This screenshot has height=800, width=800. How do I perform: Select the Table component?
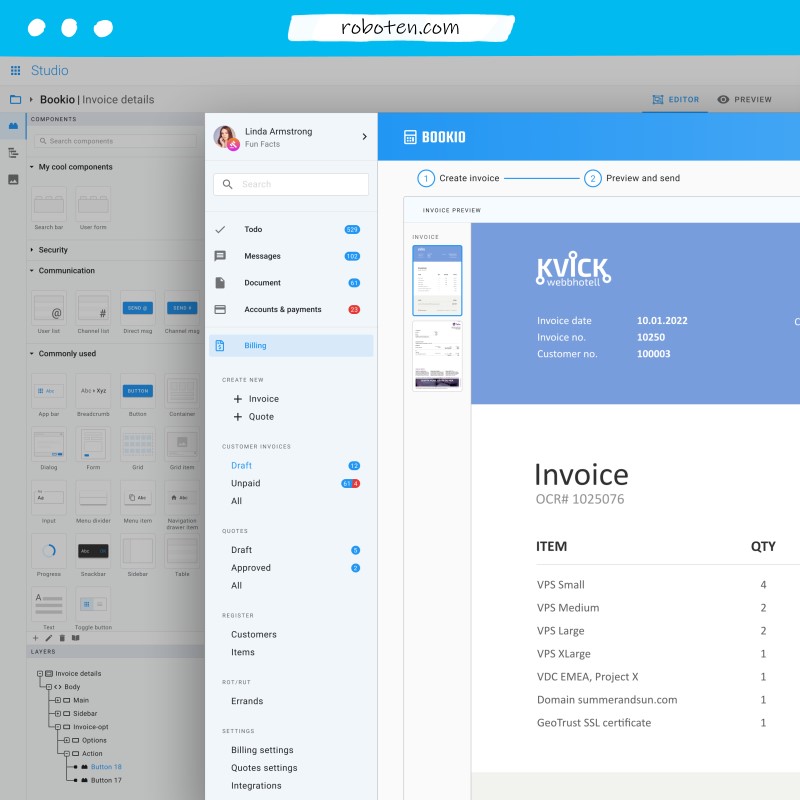pos(182,556)
